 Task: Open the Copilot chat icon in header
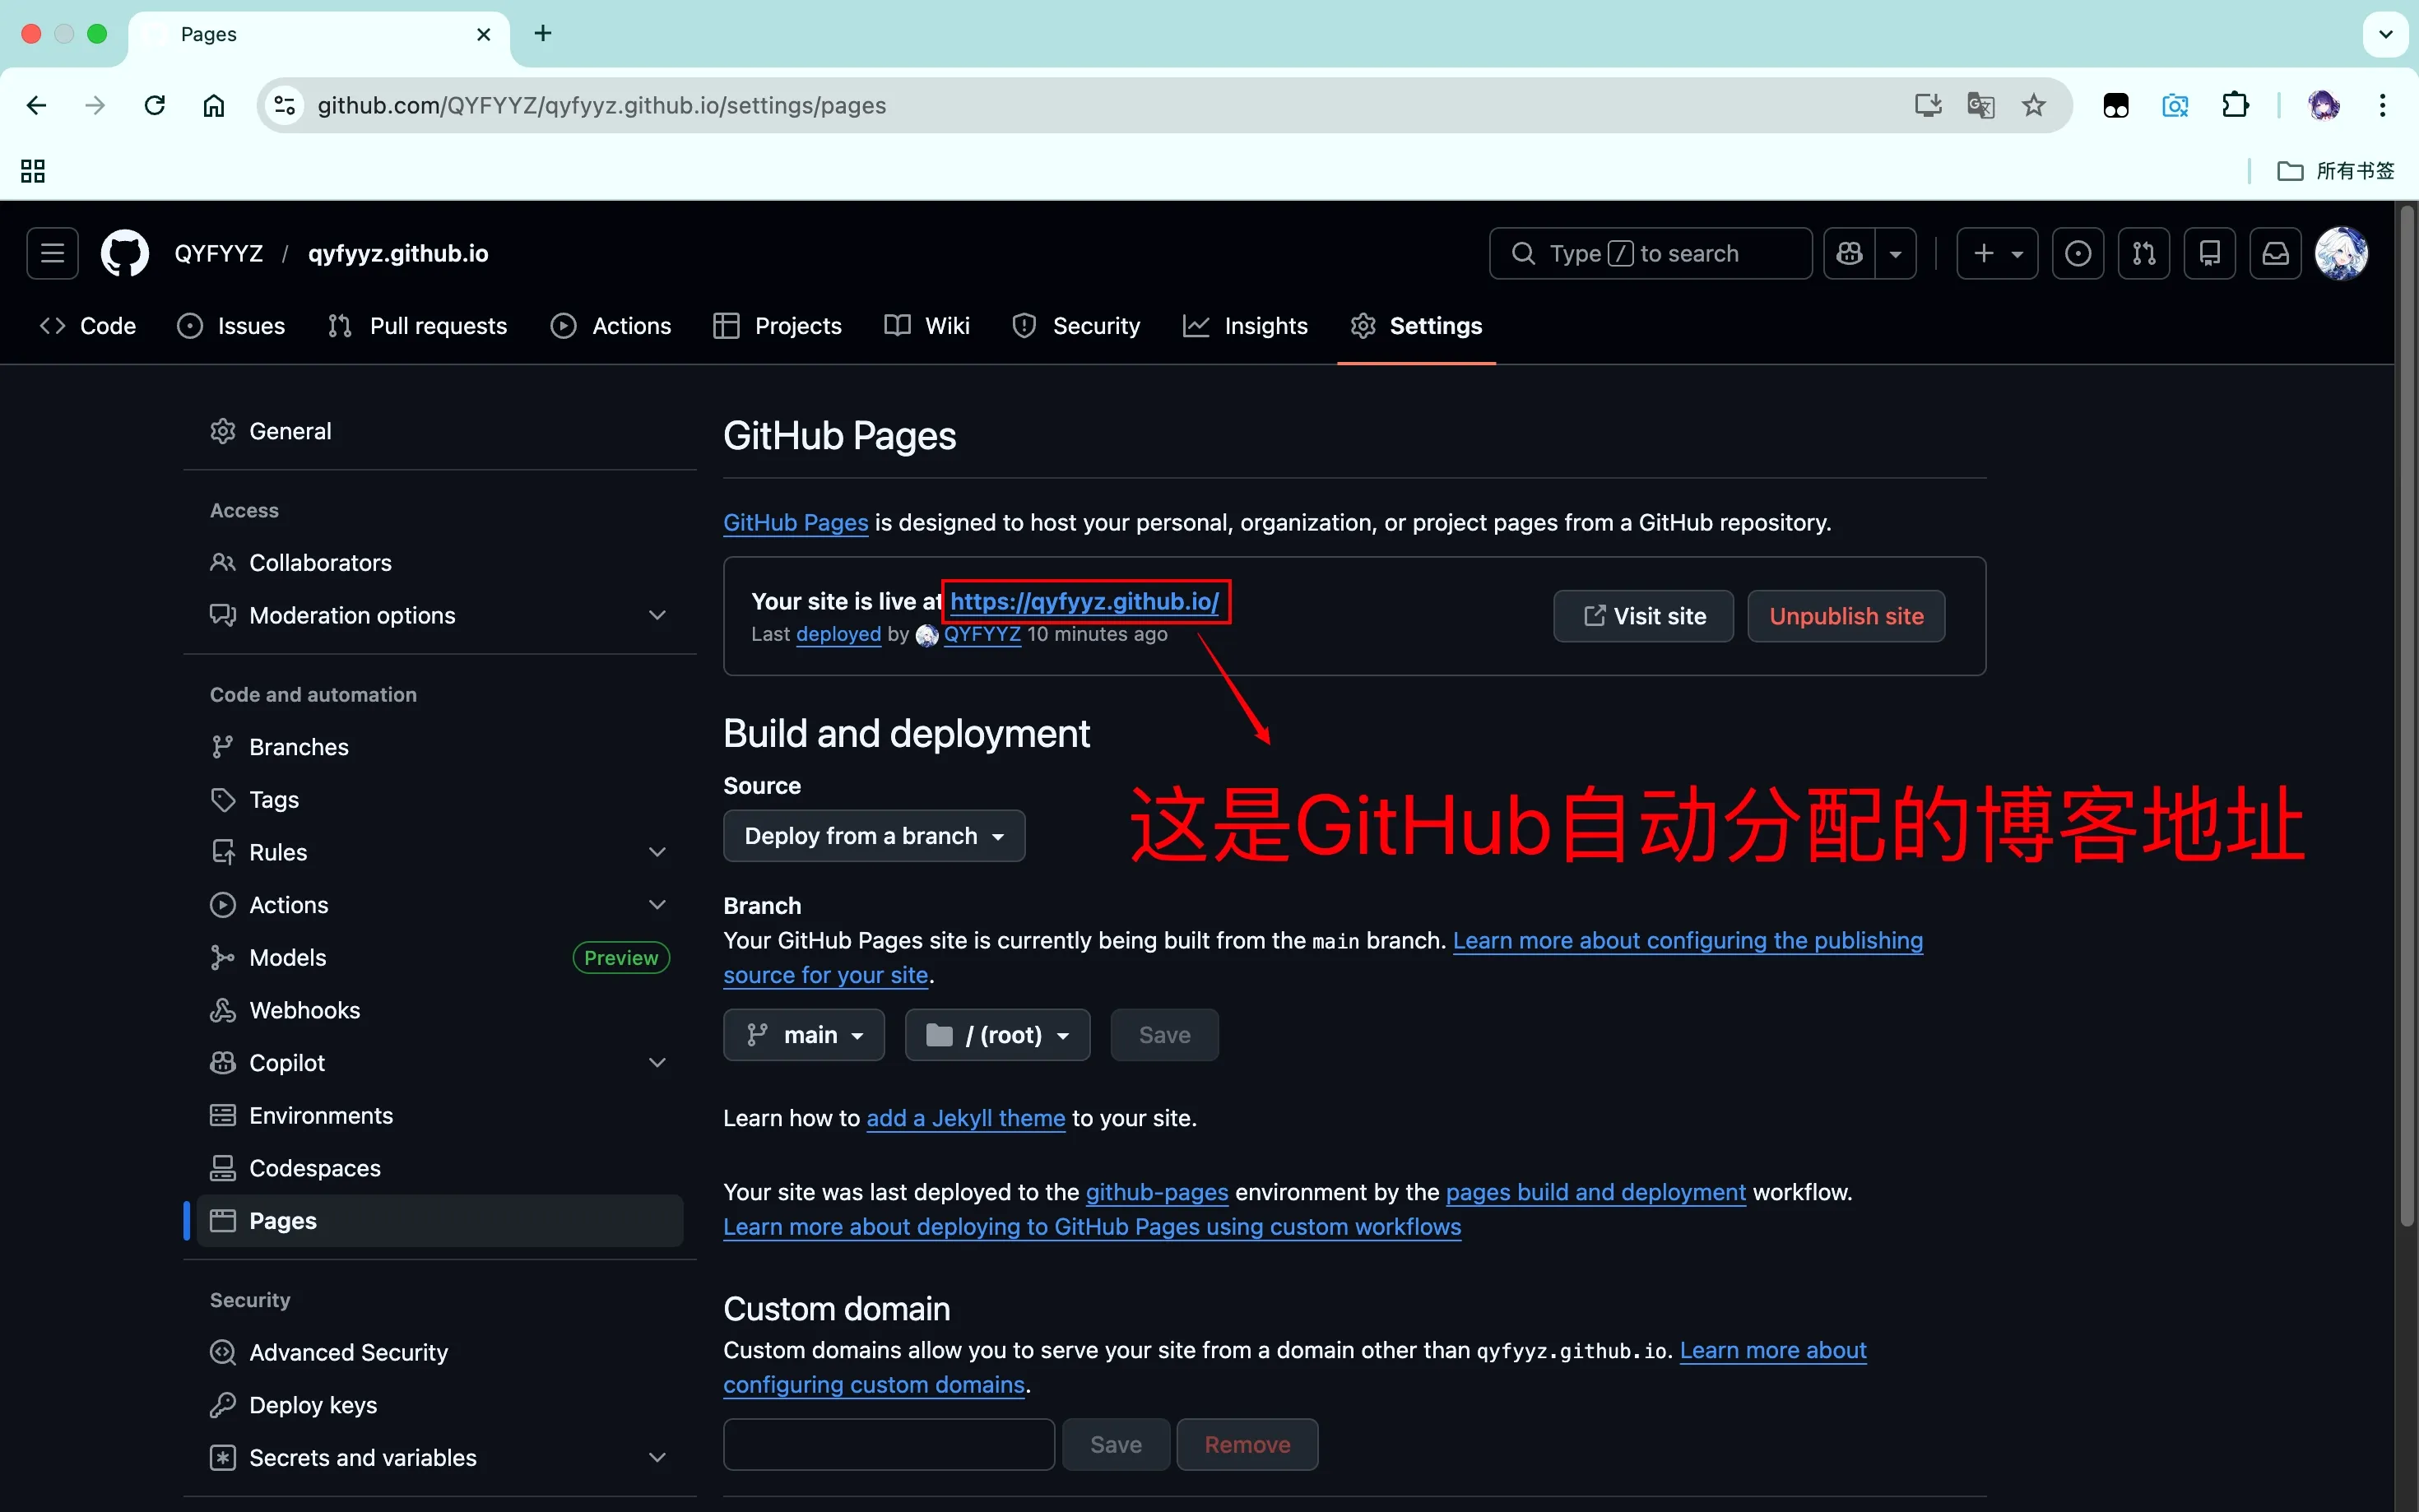(1849, 253)
